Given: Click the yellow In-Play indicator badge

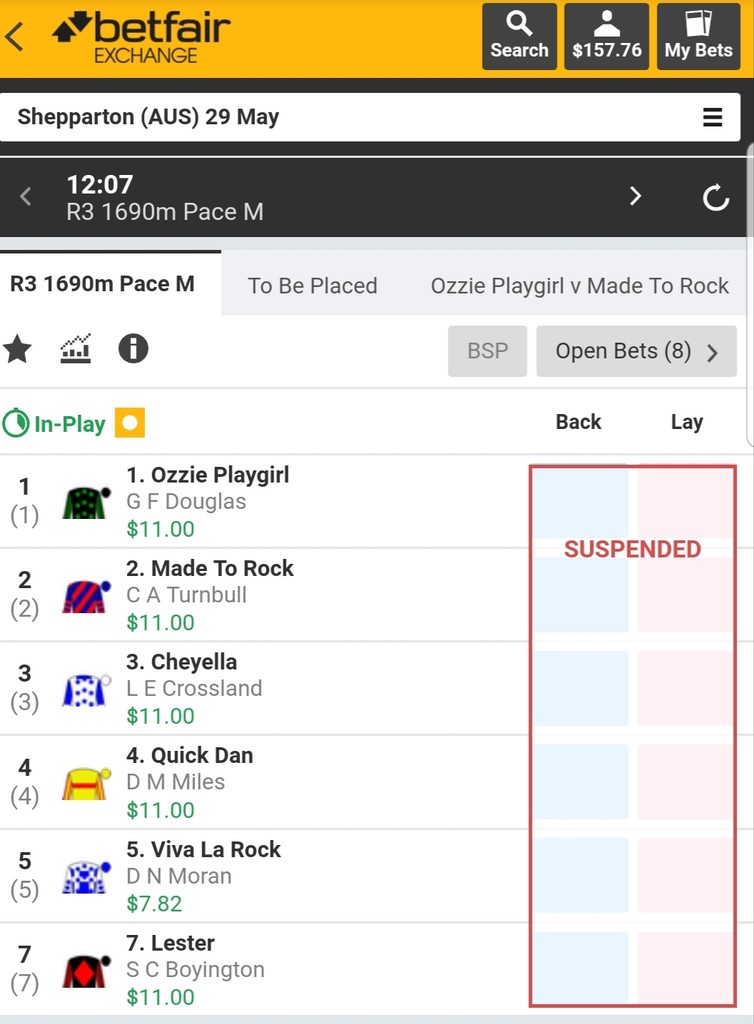Looking at the screenshot, I should pos(130,423).
